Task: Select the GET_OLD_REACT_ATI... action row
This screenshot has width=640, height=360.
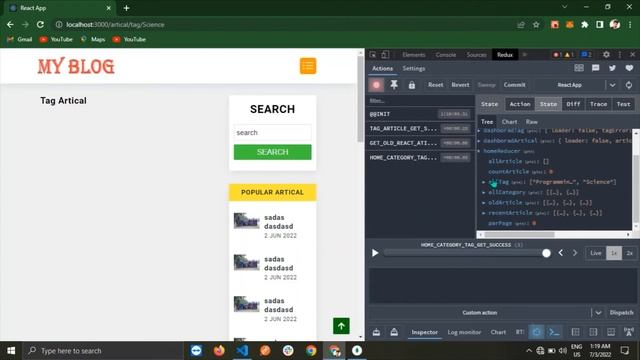Action: (x=420, y=143)
